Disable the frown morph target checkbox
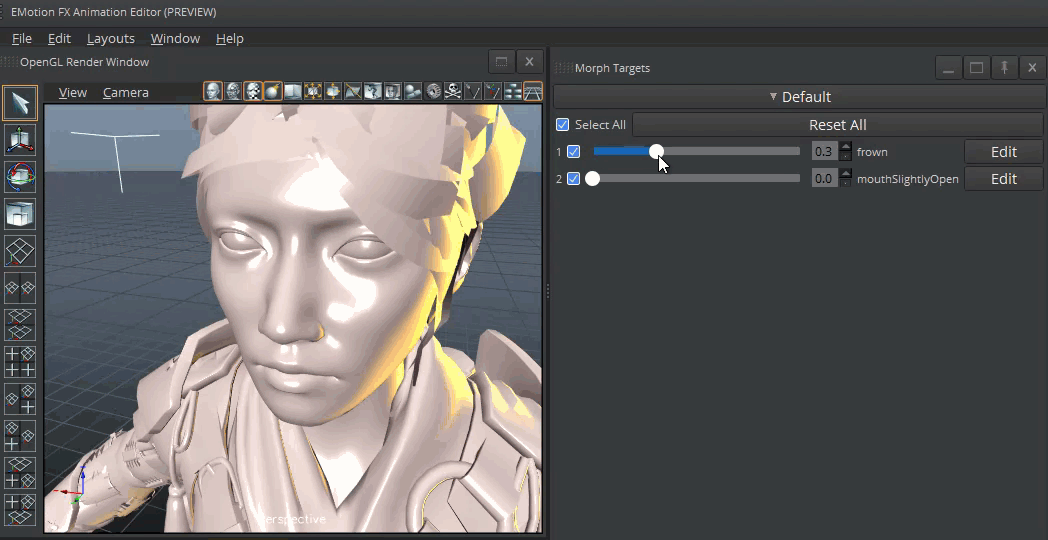The width and height of the screenshot is (1048, 540). tap(573, 152)
